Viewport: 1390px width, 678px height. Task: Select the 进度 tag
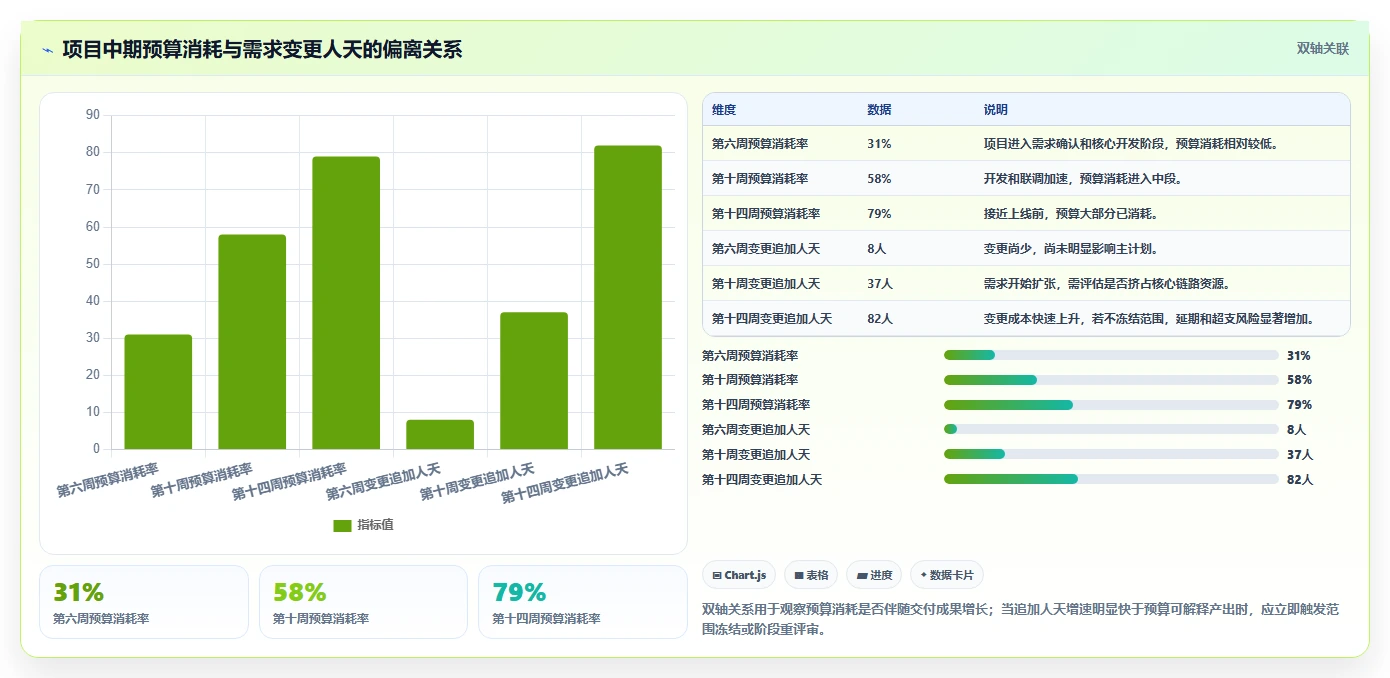[874, 575]
